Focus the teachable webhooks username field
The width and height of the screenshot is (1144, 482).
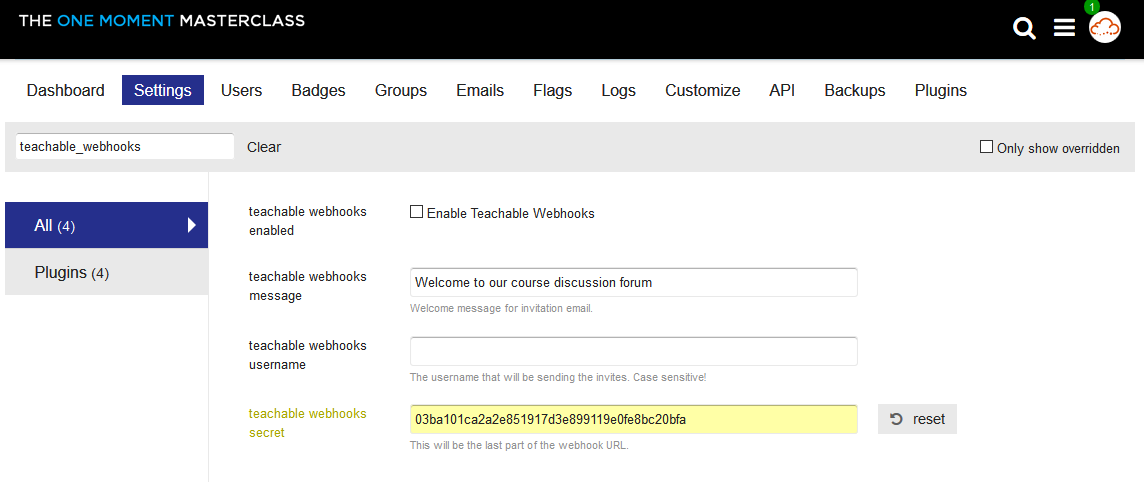(x=633, y=351)
